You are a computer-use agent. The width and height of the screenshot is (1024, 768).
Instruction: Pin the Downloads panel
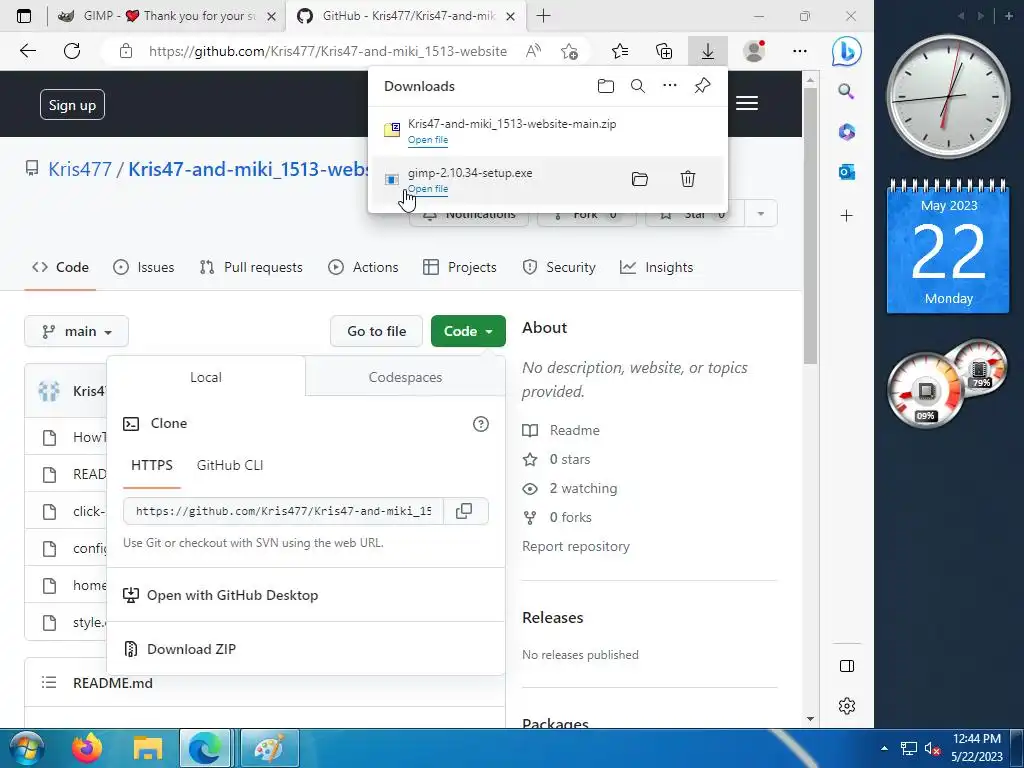click(x=702, y=86)
